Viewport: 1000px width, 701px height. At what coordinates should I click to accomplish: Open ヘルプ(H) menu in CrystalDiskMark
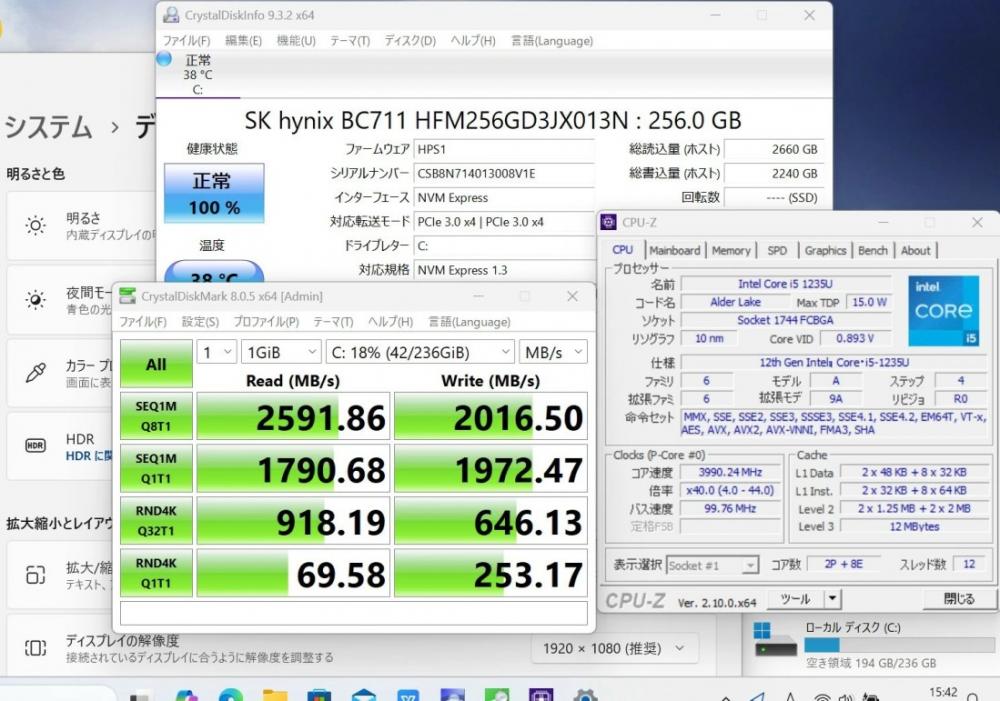(x=390, y=321)
